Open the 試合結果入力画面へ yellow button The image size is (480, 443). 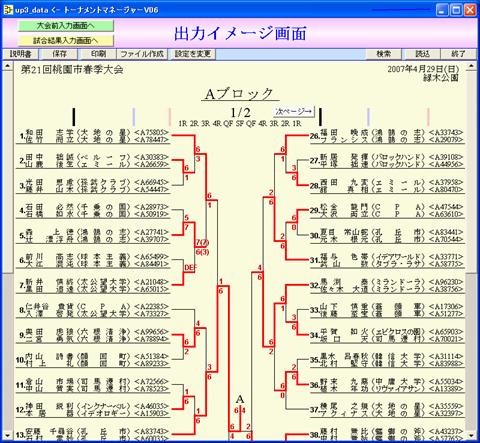66,41
